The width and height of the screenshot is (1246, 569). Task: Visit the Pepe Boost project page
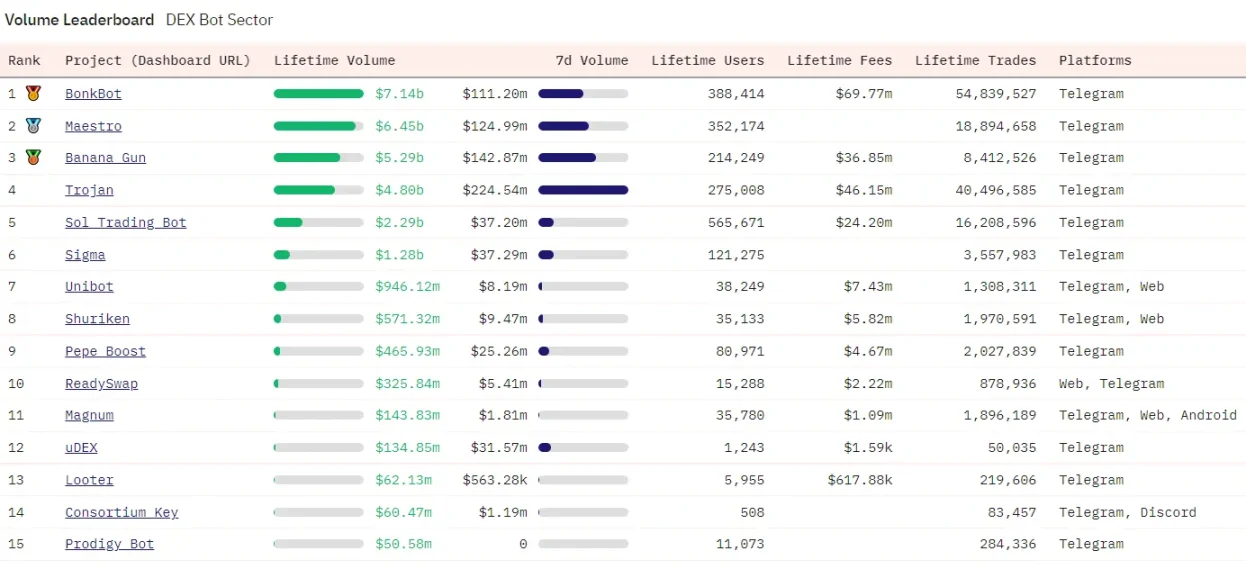click(x=105, y=352)
